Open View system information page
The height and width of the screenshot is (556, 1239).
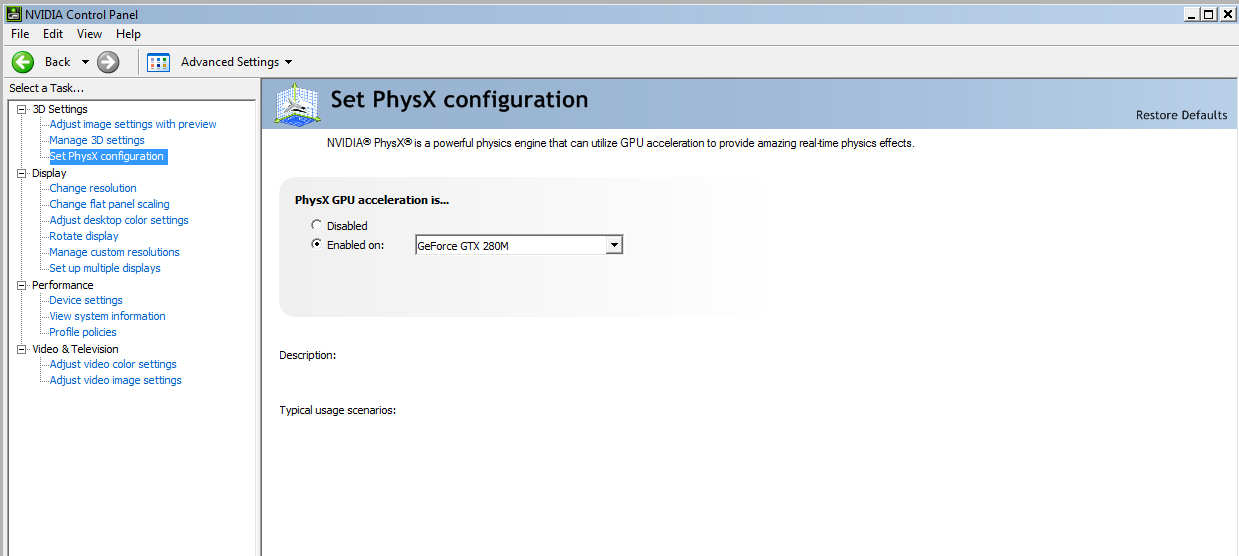108,316
